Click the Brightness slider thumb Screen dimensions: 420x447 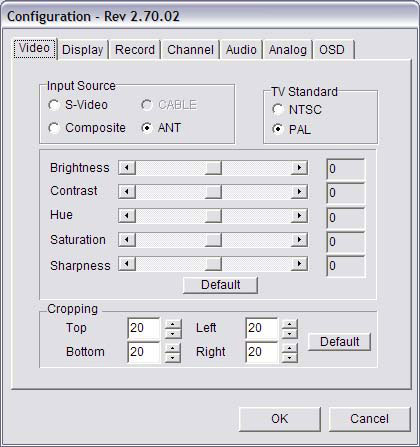tap(213, 168)
